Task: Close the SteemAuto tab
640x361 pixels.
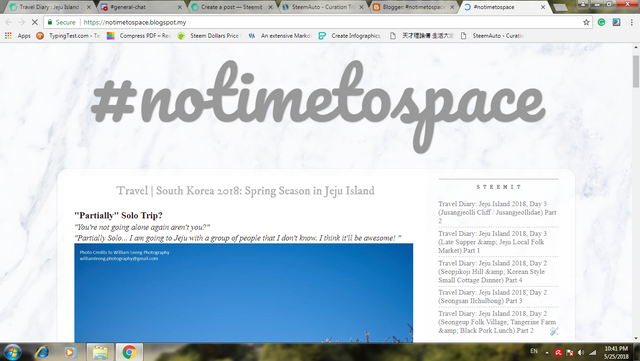Action: pos(361,7)
